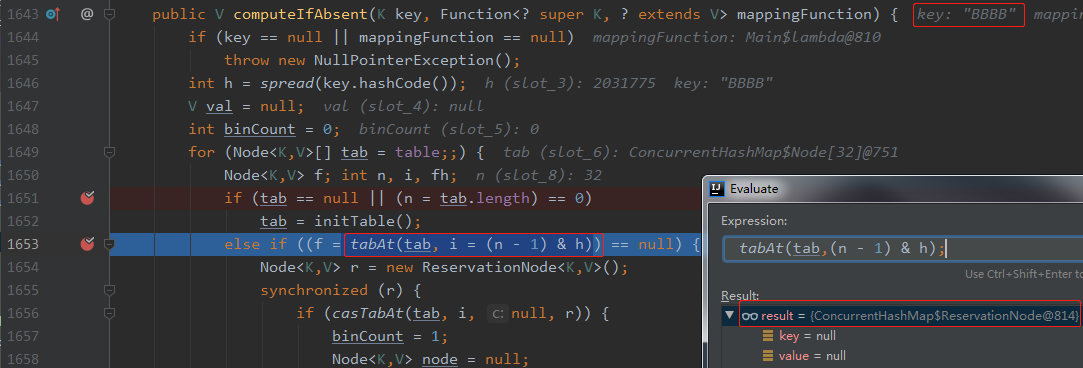
Task: Collapse the for loop fold on line 1649
Action: [109, 152]
